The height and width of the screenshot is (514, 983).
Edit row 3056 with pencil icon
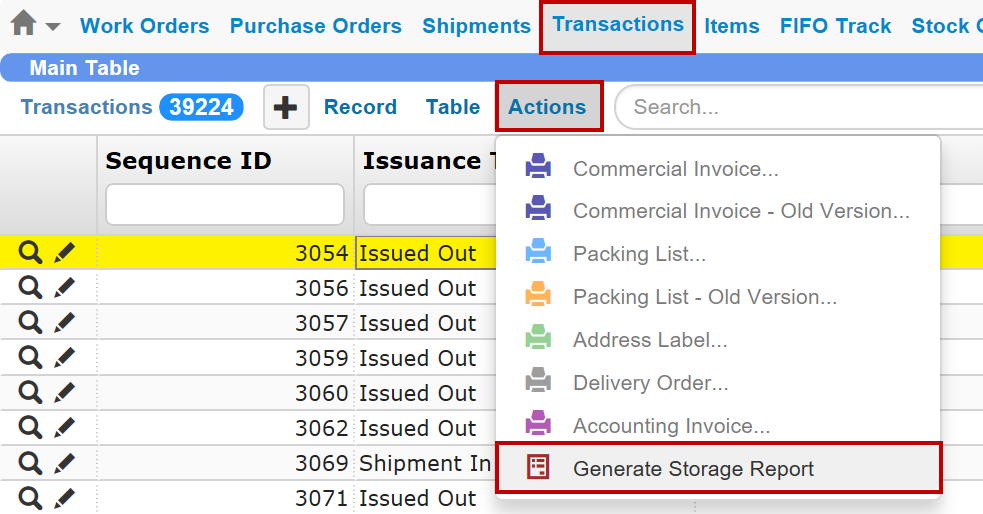click(64, 288)
